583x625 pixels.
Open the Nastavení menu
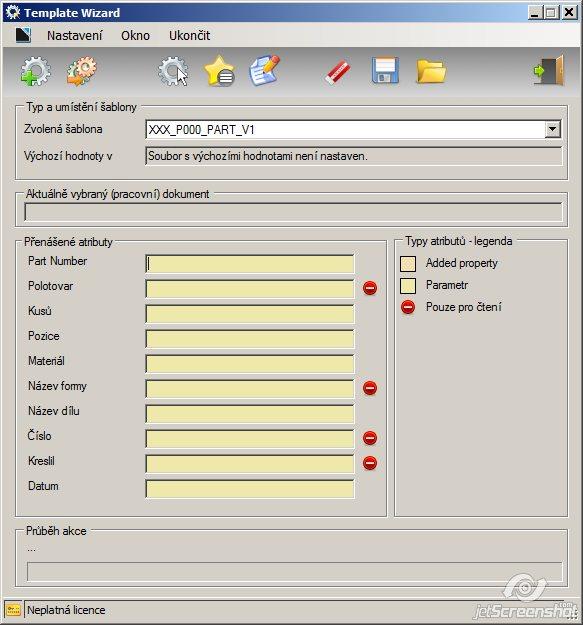75,35
